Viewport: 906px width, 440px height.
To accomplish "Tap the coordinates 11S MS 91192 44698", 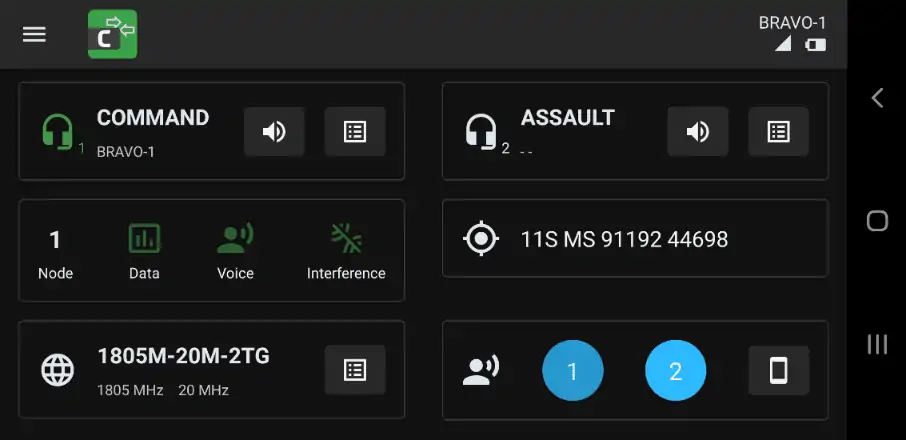I will [x=625, y=239].
